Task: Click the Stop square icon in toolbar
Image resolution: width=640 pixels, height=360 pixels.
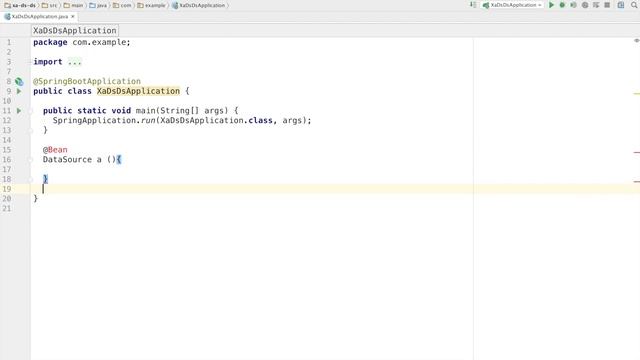Action: click(x=607, y=5)
